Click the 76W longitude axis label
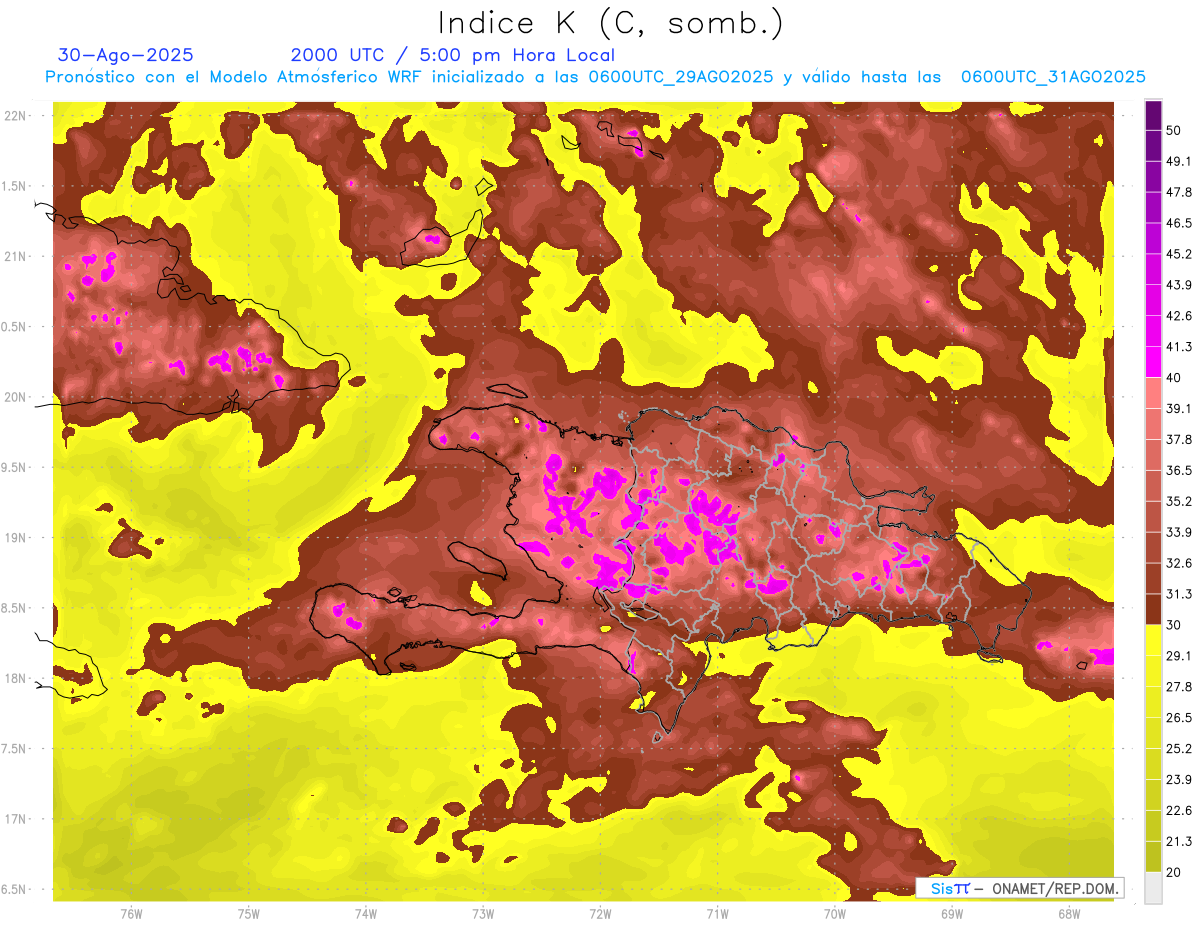 pyautogui.click(x=131, y=913)
